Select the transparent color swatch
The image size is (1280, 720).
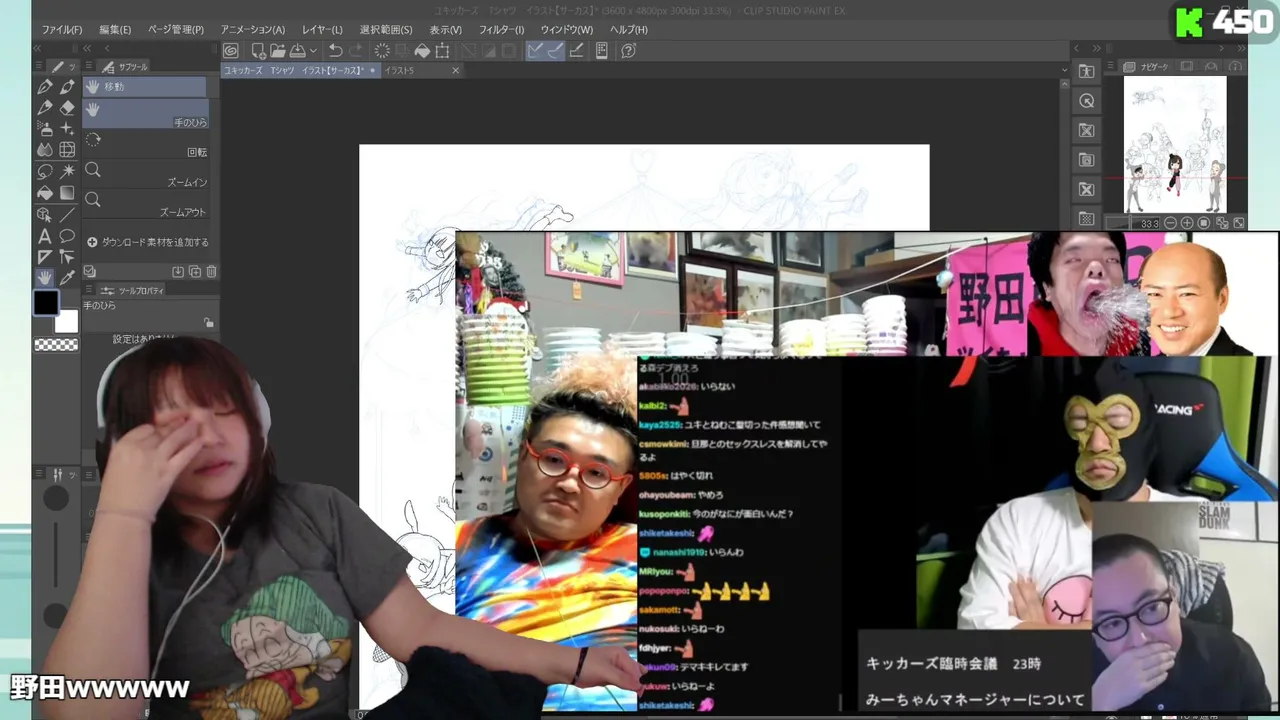56,345
